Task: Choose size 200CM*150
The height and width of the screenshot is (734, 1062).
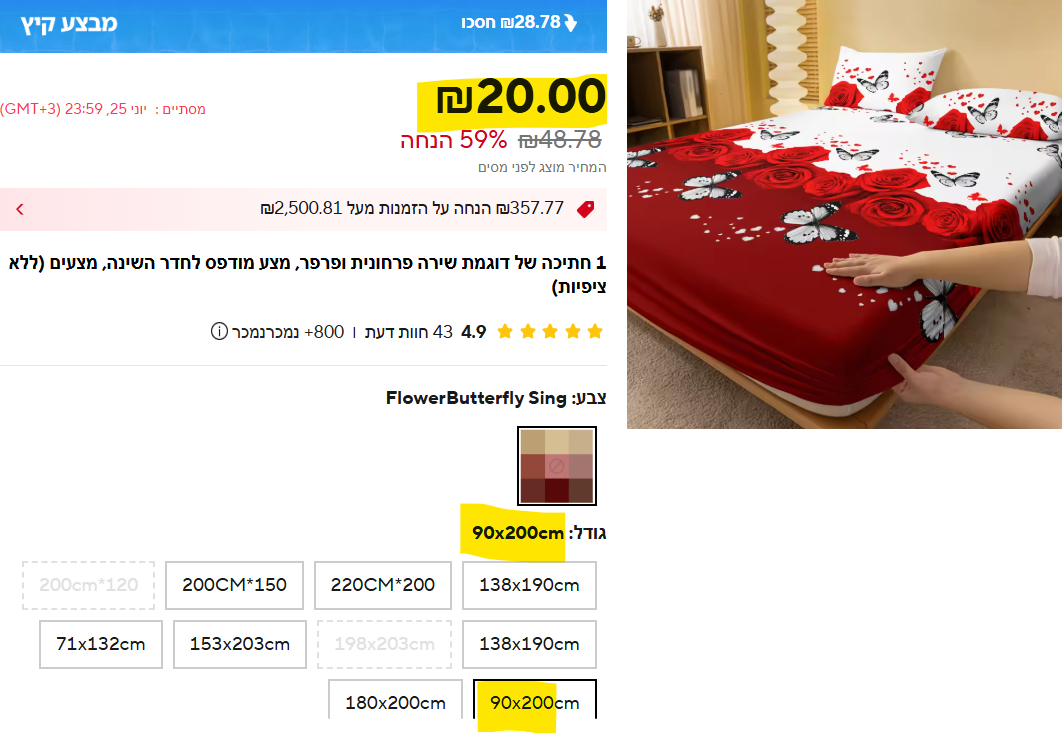Action: click(234, 585)
